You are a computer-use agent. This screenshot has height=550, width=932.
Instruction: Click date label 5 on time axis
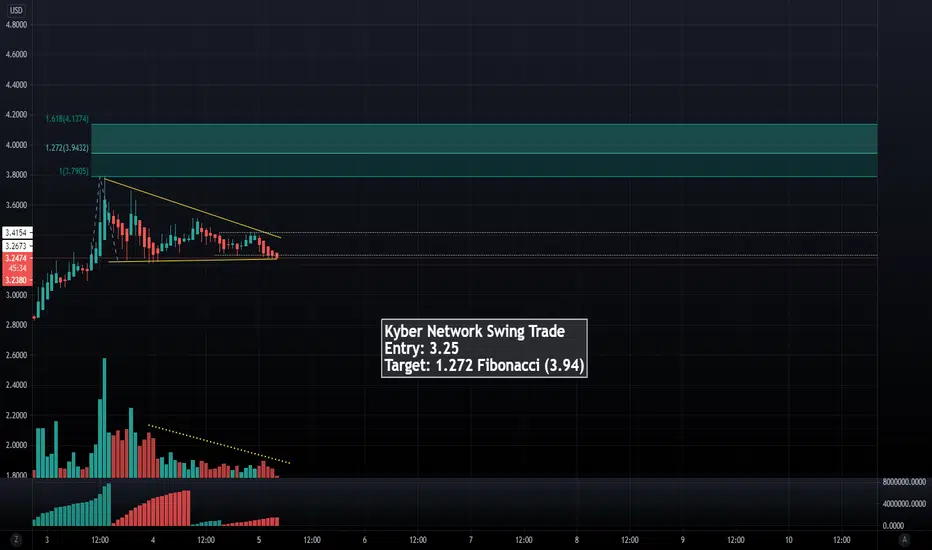(259, 540)
